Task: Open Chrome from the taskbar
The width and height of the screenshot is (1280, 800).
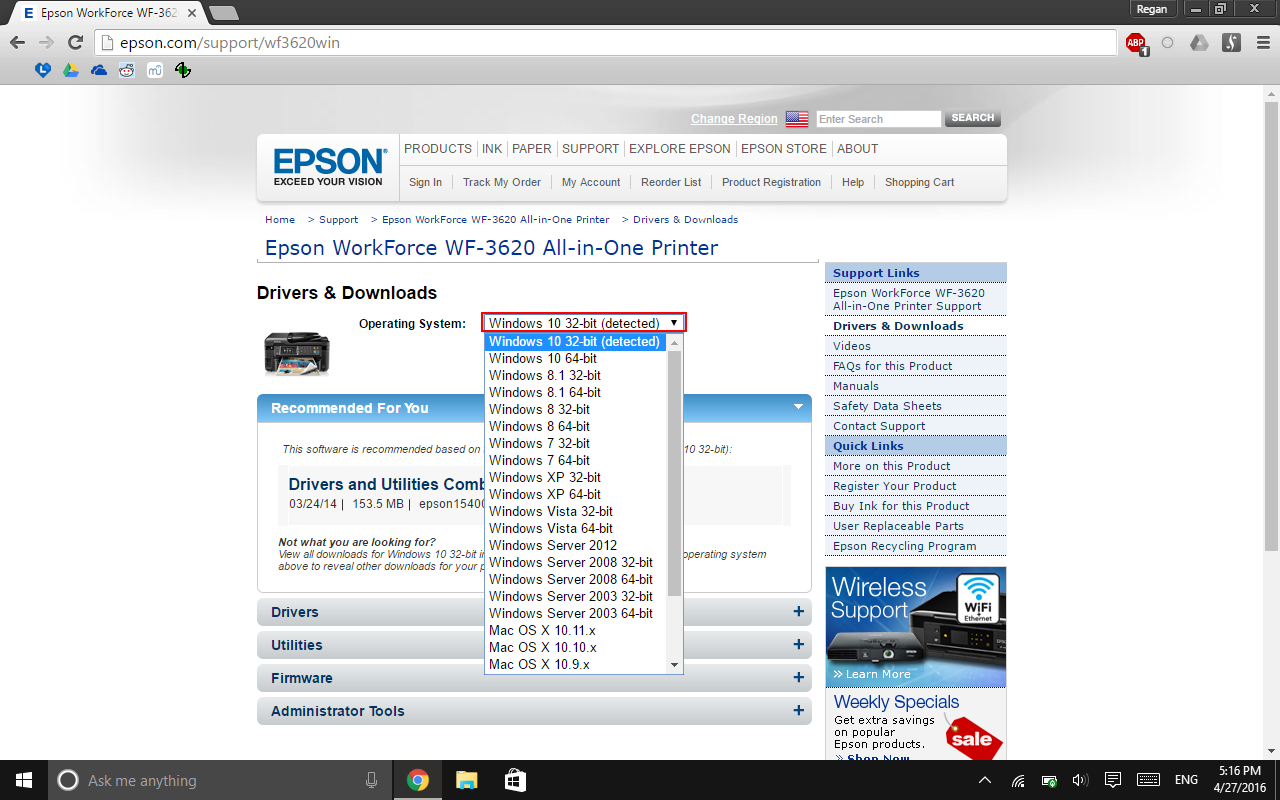Action: pyautogui.click(x=418, y=780)
